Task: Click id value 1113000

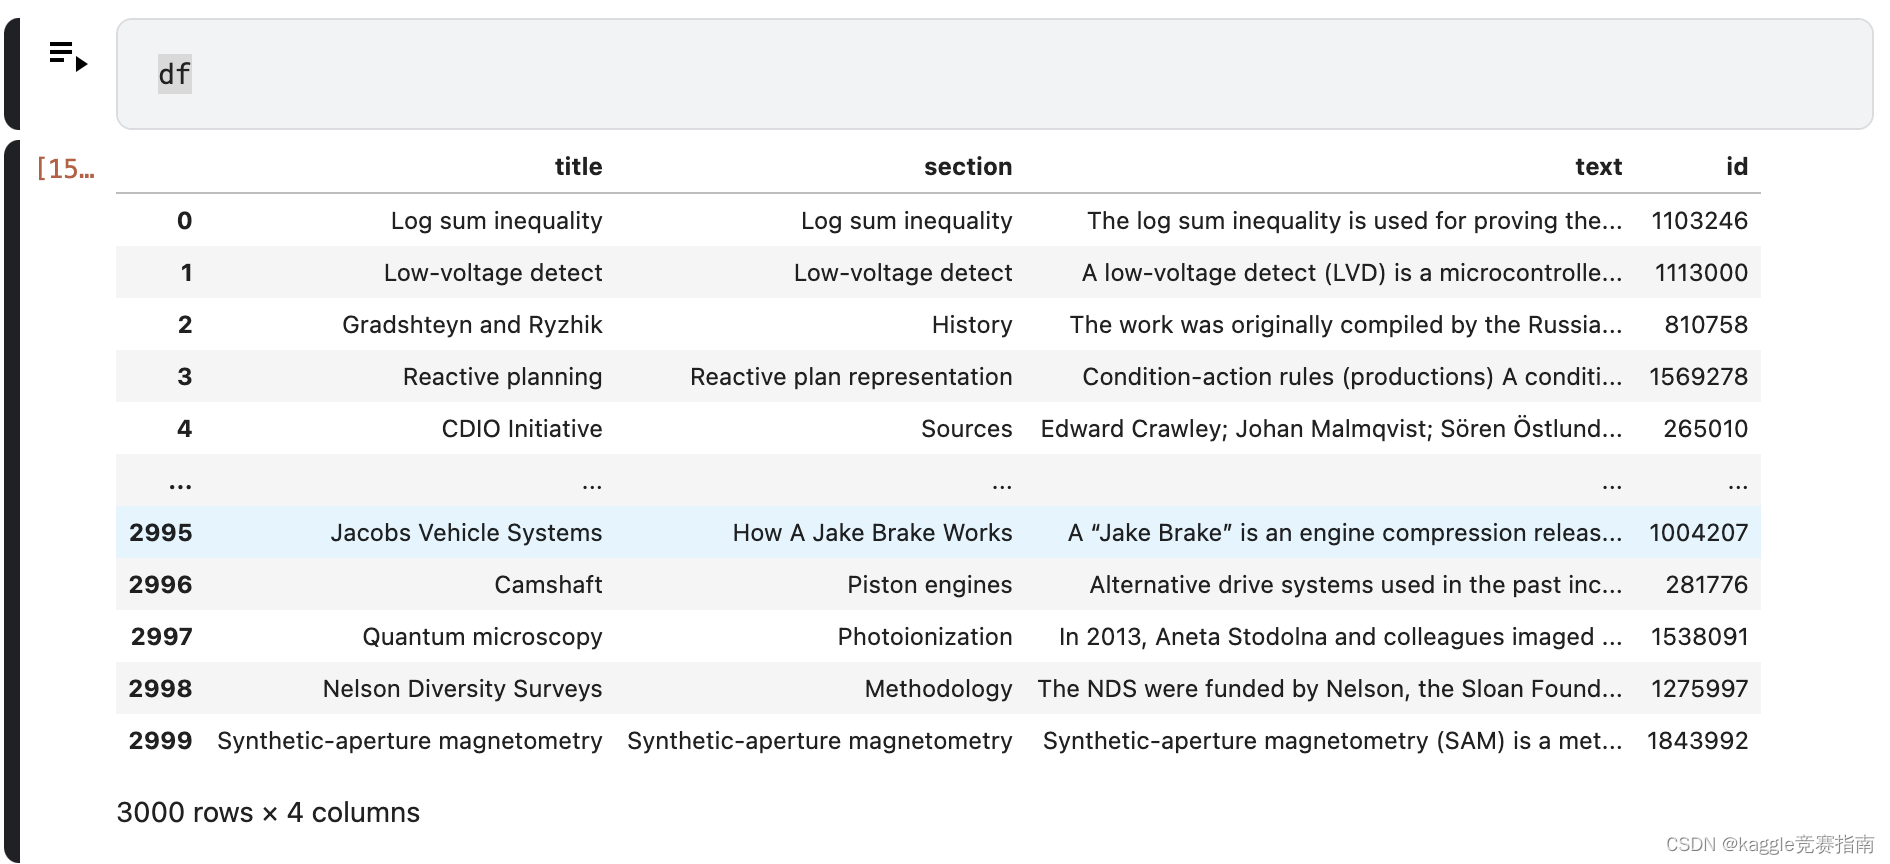Action: (1701, 273)
